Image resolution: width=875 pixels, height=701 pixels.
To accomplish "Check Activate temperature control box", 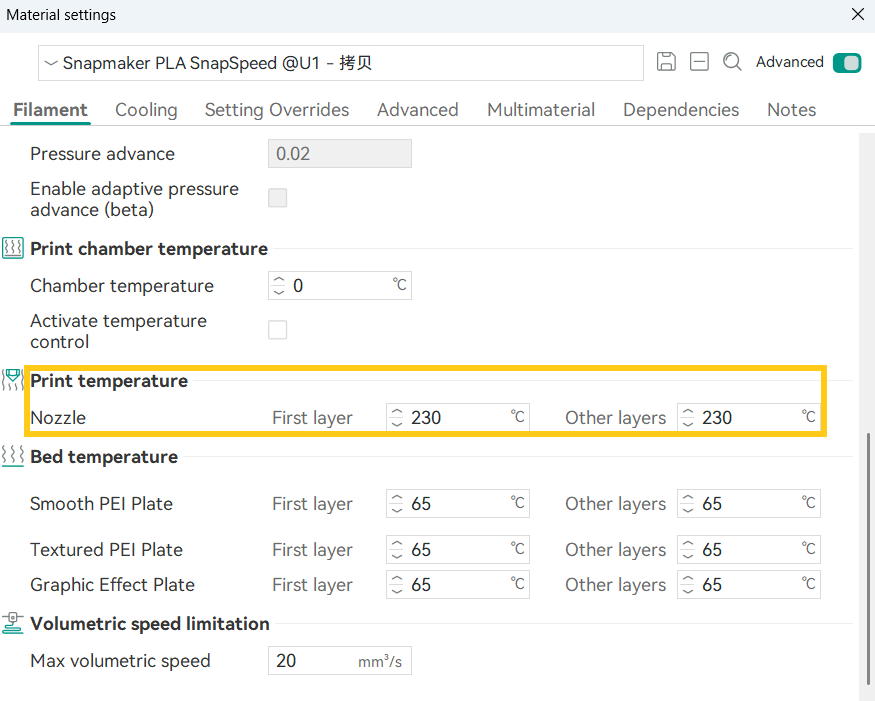I will [x=277, y=330].
